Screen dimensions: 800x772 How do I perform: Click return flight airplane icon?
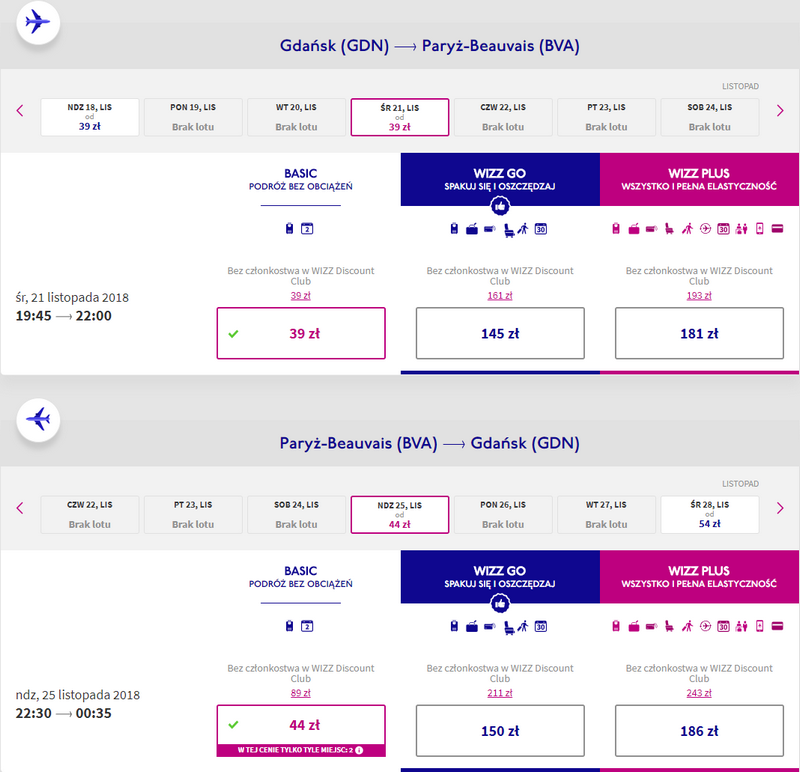point(38,419)
